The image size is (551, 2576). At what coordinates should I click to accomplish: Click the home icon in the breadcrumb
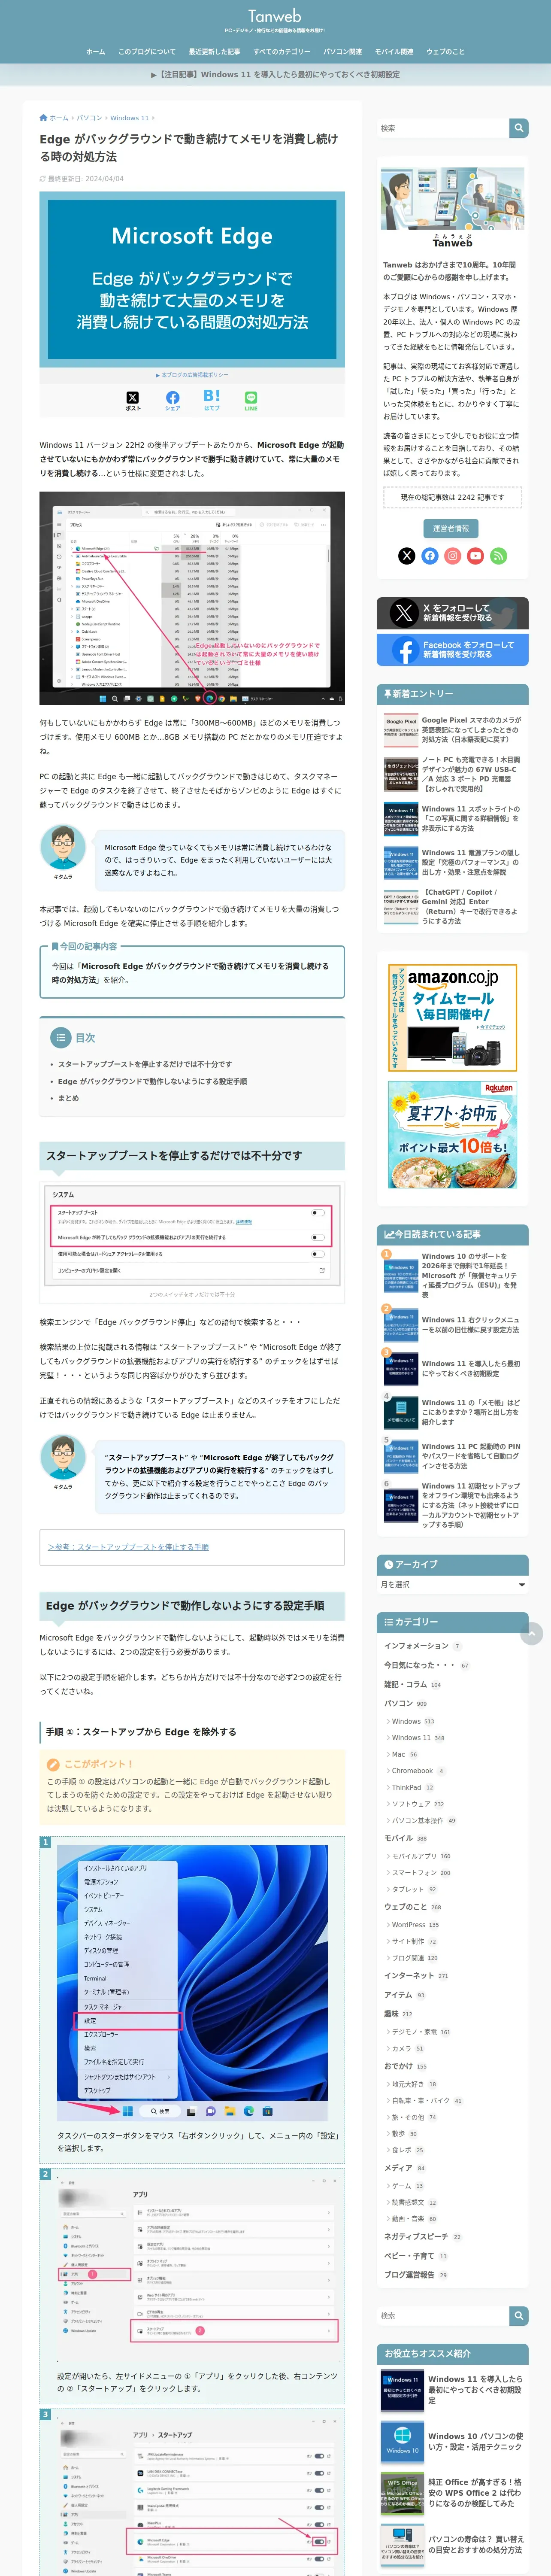click(x=43, y=118)
